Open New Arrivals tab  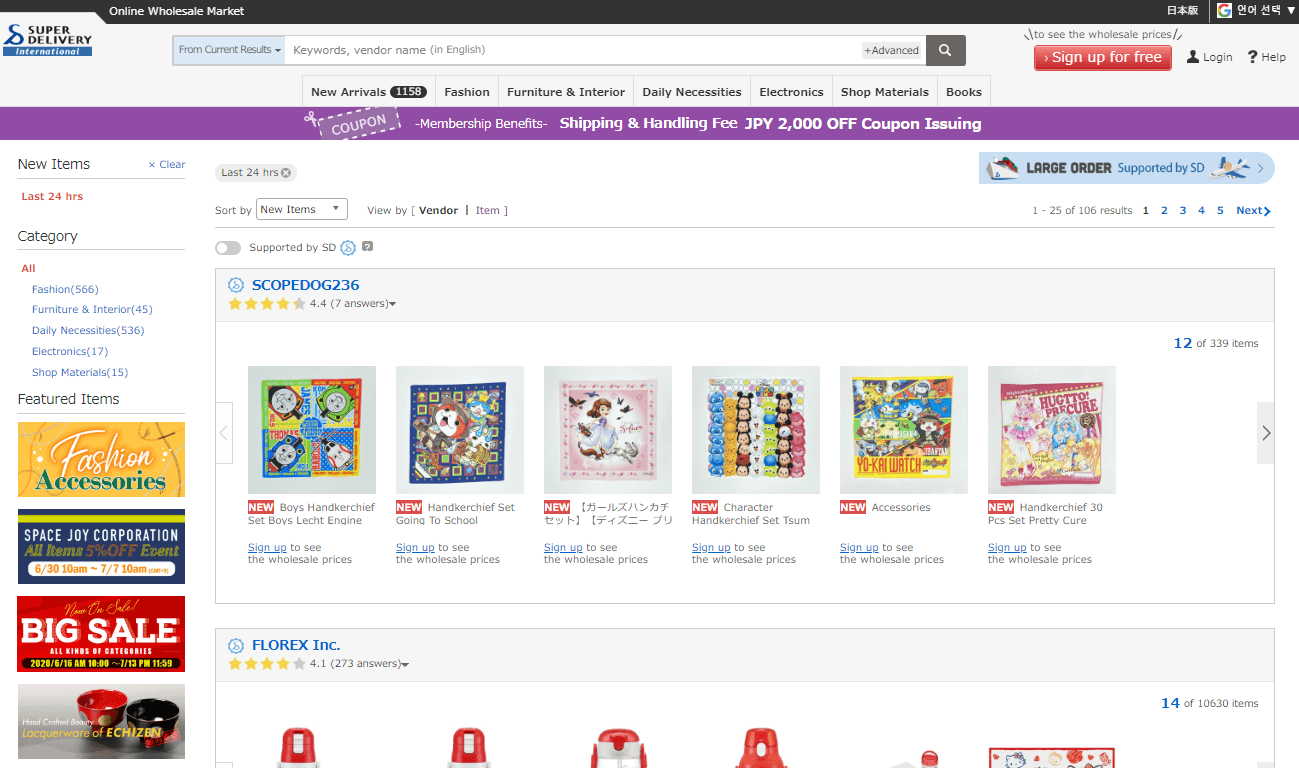(x=369, y=91)
